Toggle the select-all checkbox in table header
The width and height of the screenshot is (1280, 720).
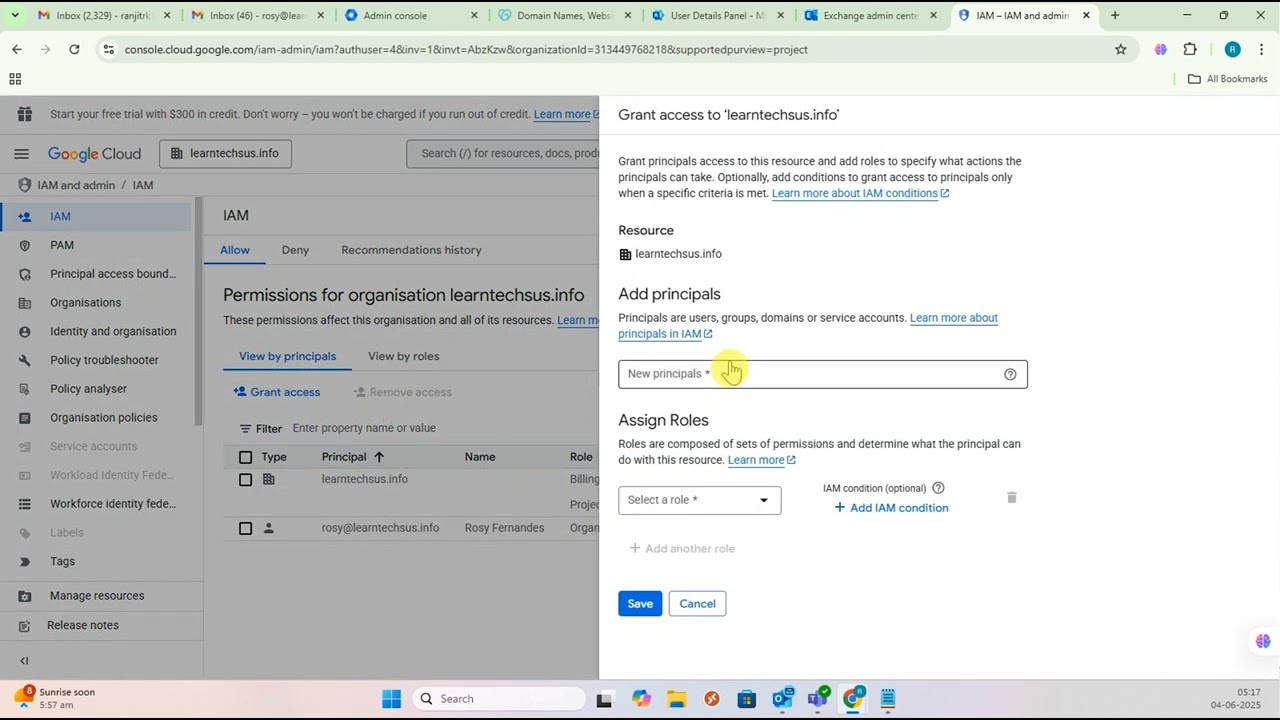pos(245,457)
